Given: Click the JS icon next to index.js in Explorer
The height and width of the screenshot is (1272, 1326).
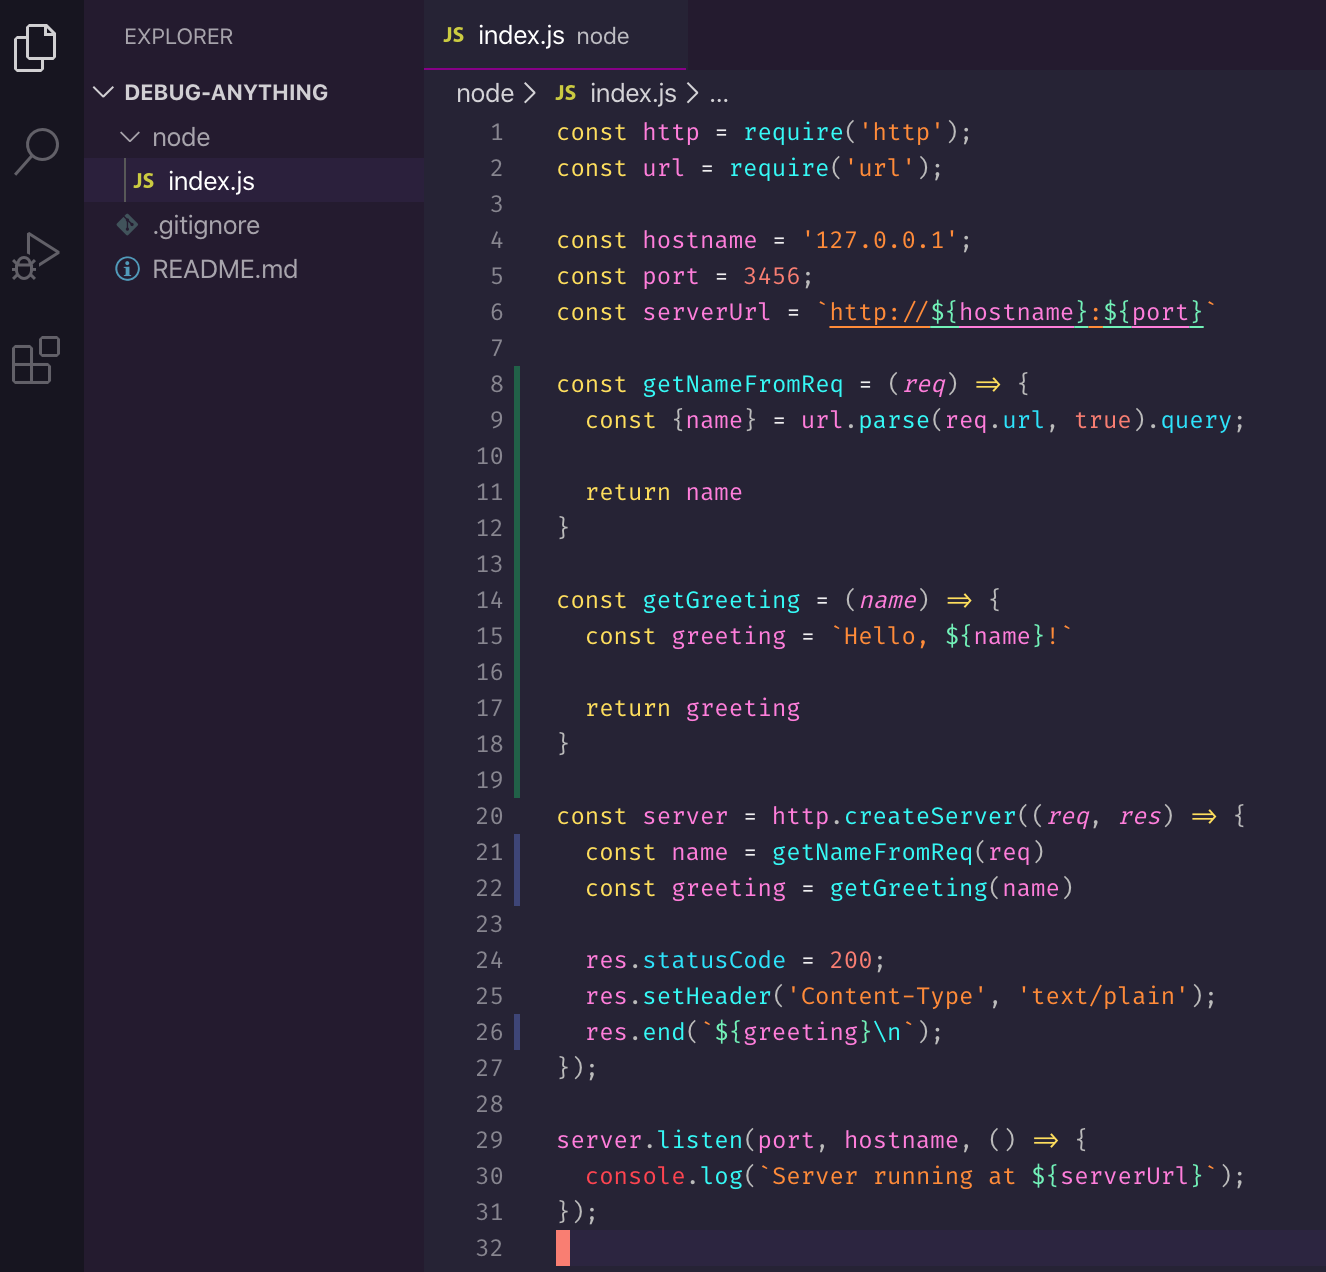Looking at the screenshot, I should (143, 181).
